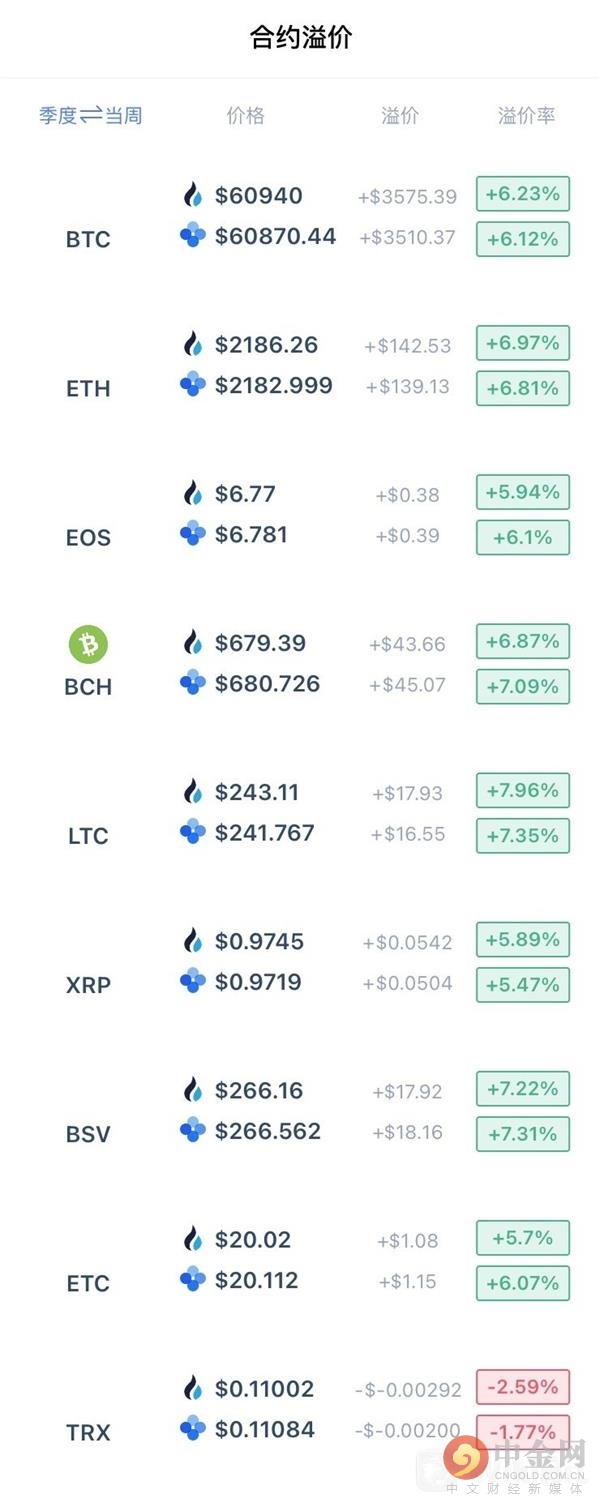Click the +7.96% LTC premium badge
Image resolution: width=600 pixels, height=1507 pixels.
(x=523, y=791)
